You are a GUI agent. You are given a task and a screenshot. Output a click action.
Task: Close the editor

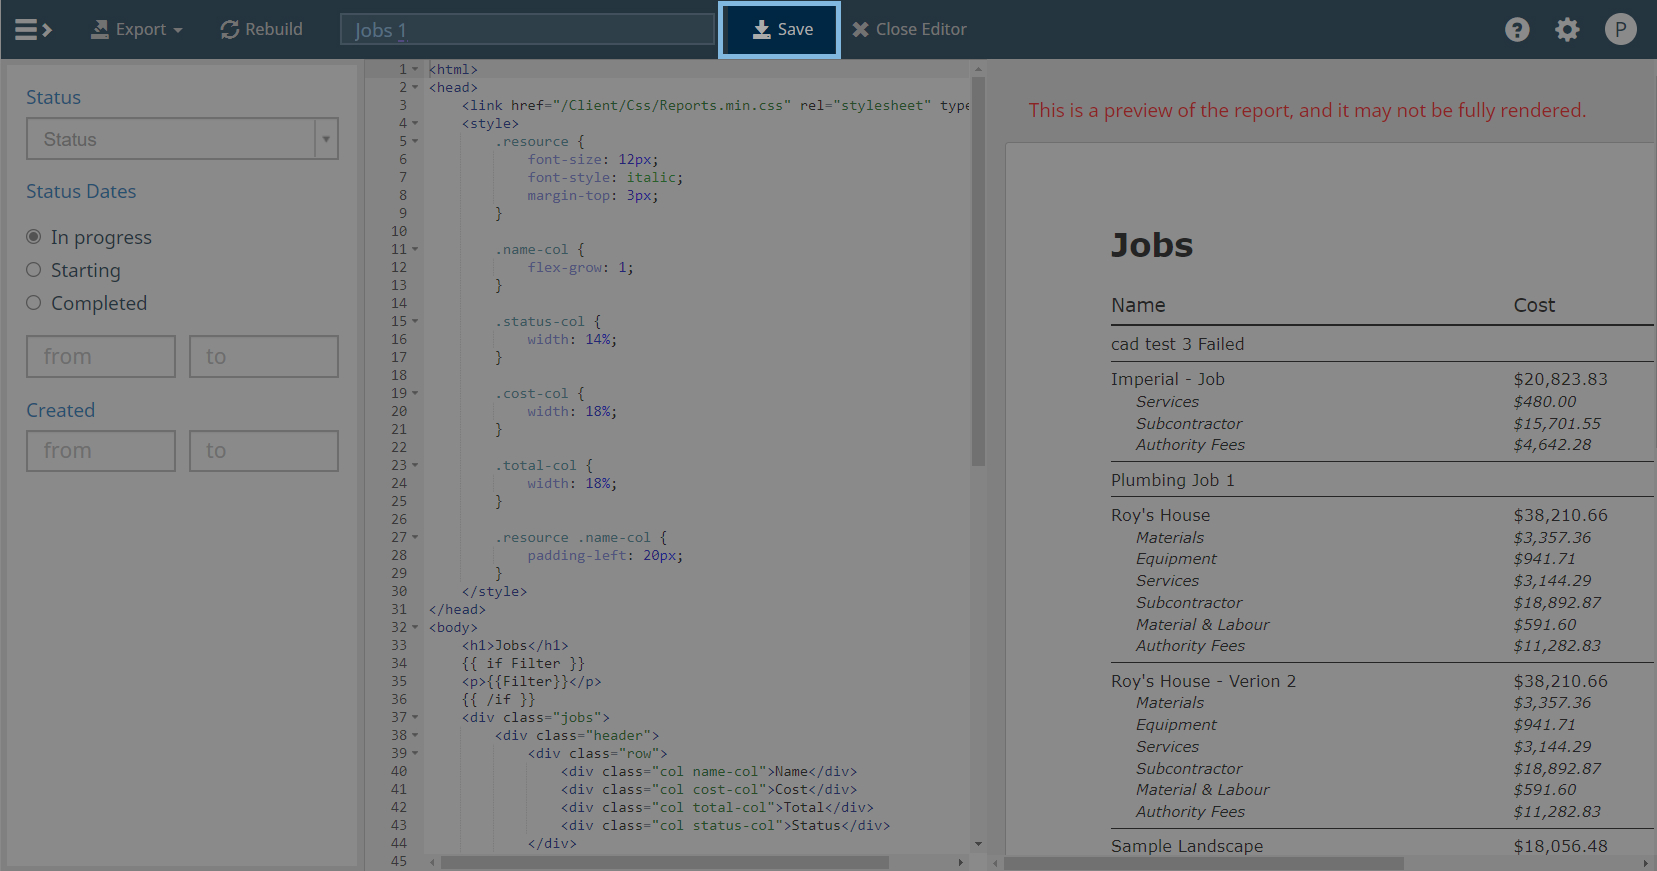909,29
